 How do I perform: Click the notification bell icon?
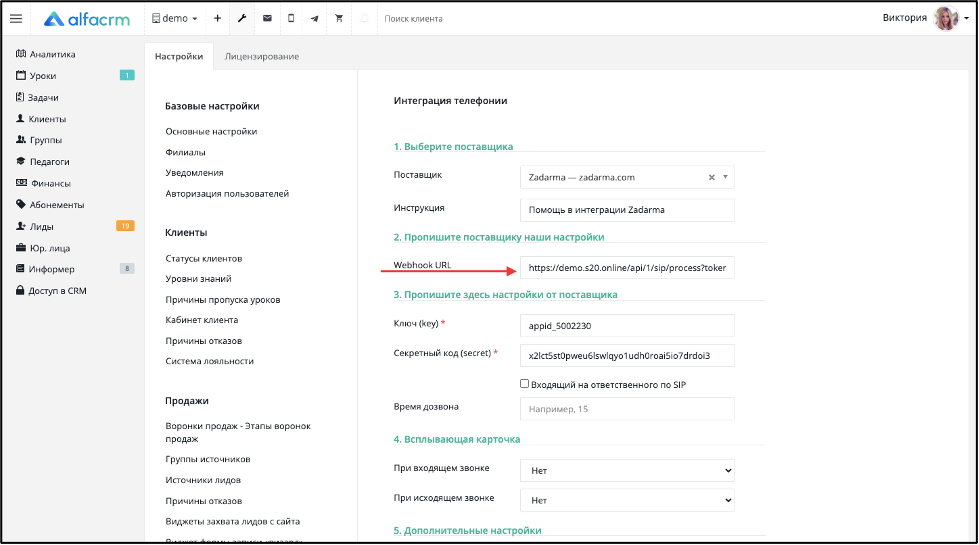pyautogui.click(x=365, y=19)
